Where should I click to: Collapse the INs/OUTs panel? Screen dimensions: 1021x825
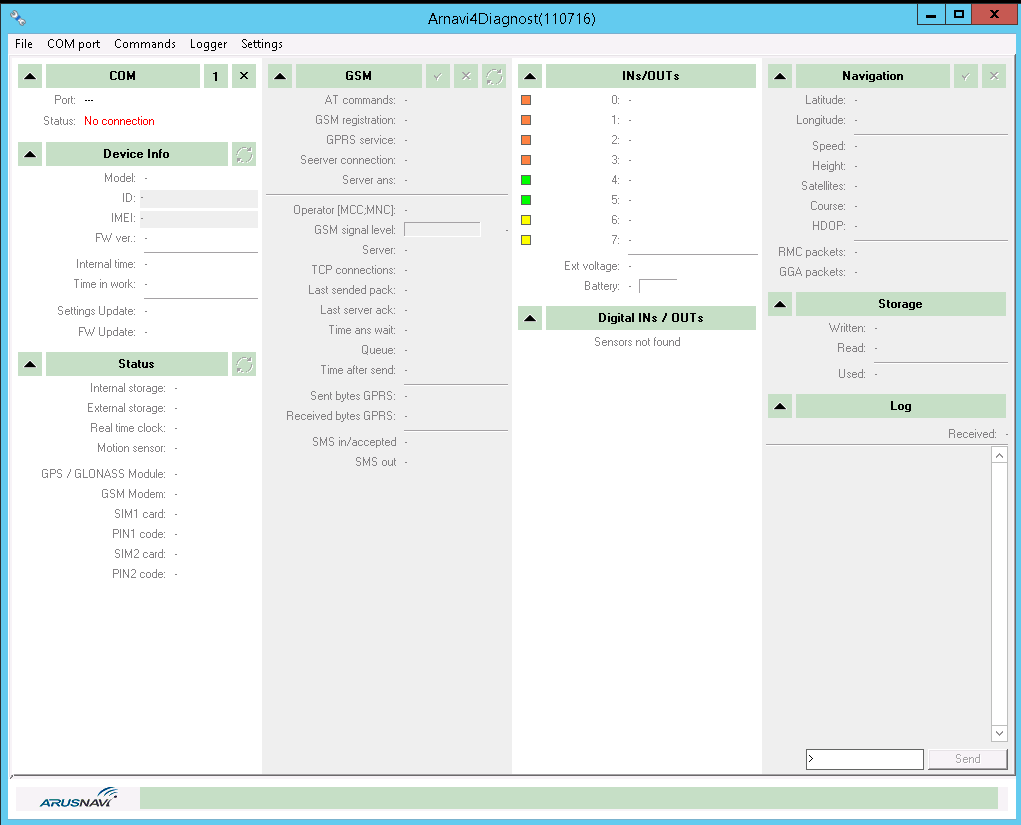[x=530, y=76]
